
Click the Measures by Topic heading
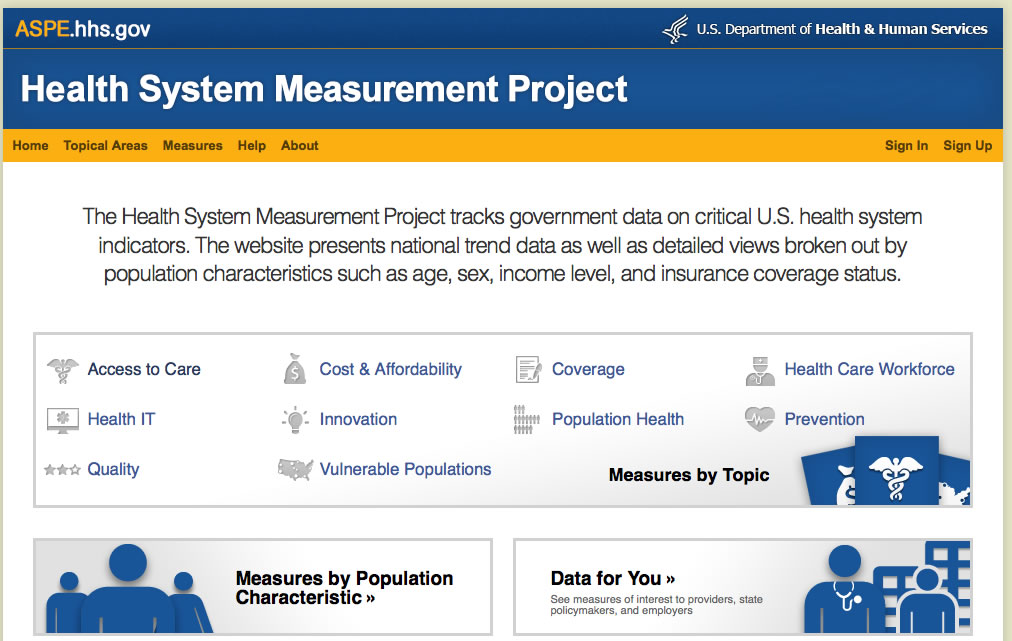[x=689, y=475]
